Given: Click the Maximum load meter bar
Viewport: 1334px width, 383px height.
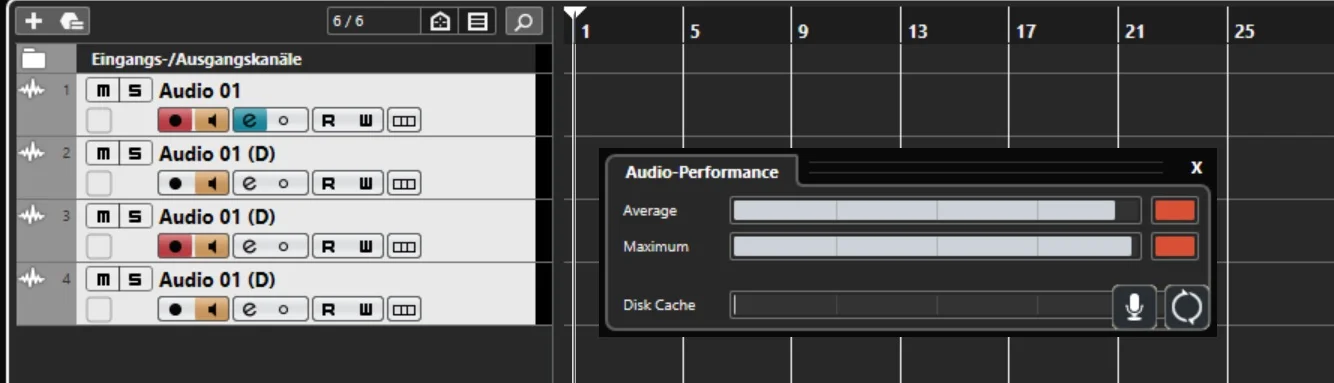Looking at the screenshot, I should (x=936, y=246).
